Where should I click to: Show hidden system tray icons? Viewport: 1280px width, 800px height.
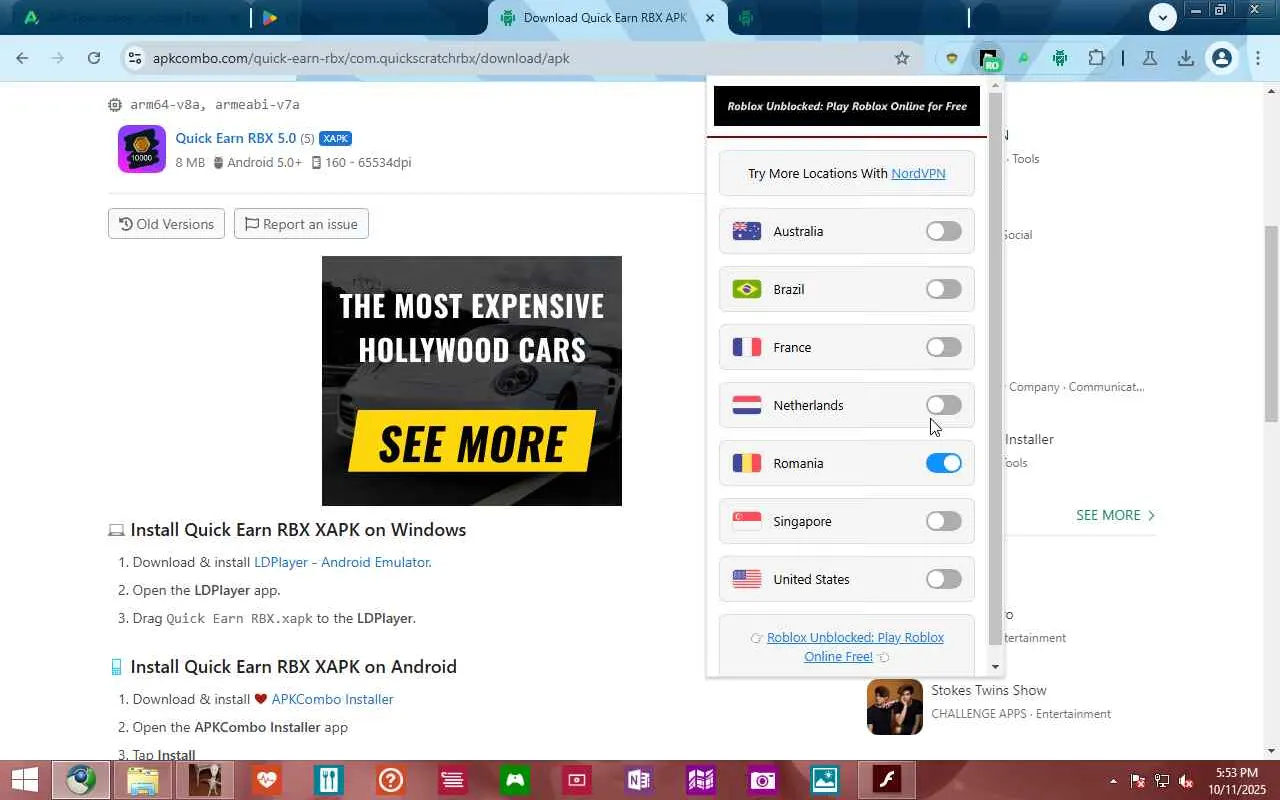click(1113, 781)
